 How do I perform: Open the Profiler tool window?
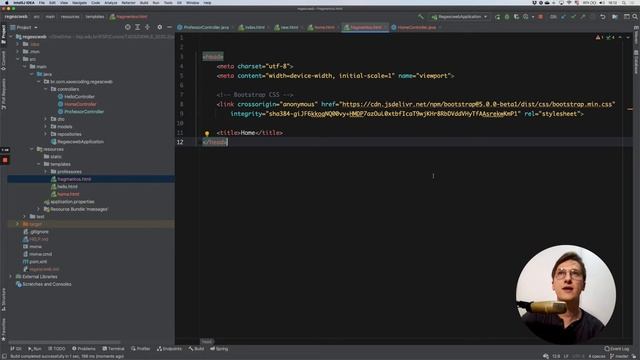[141, 349]
